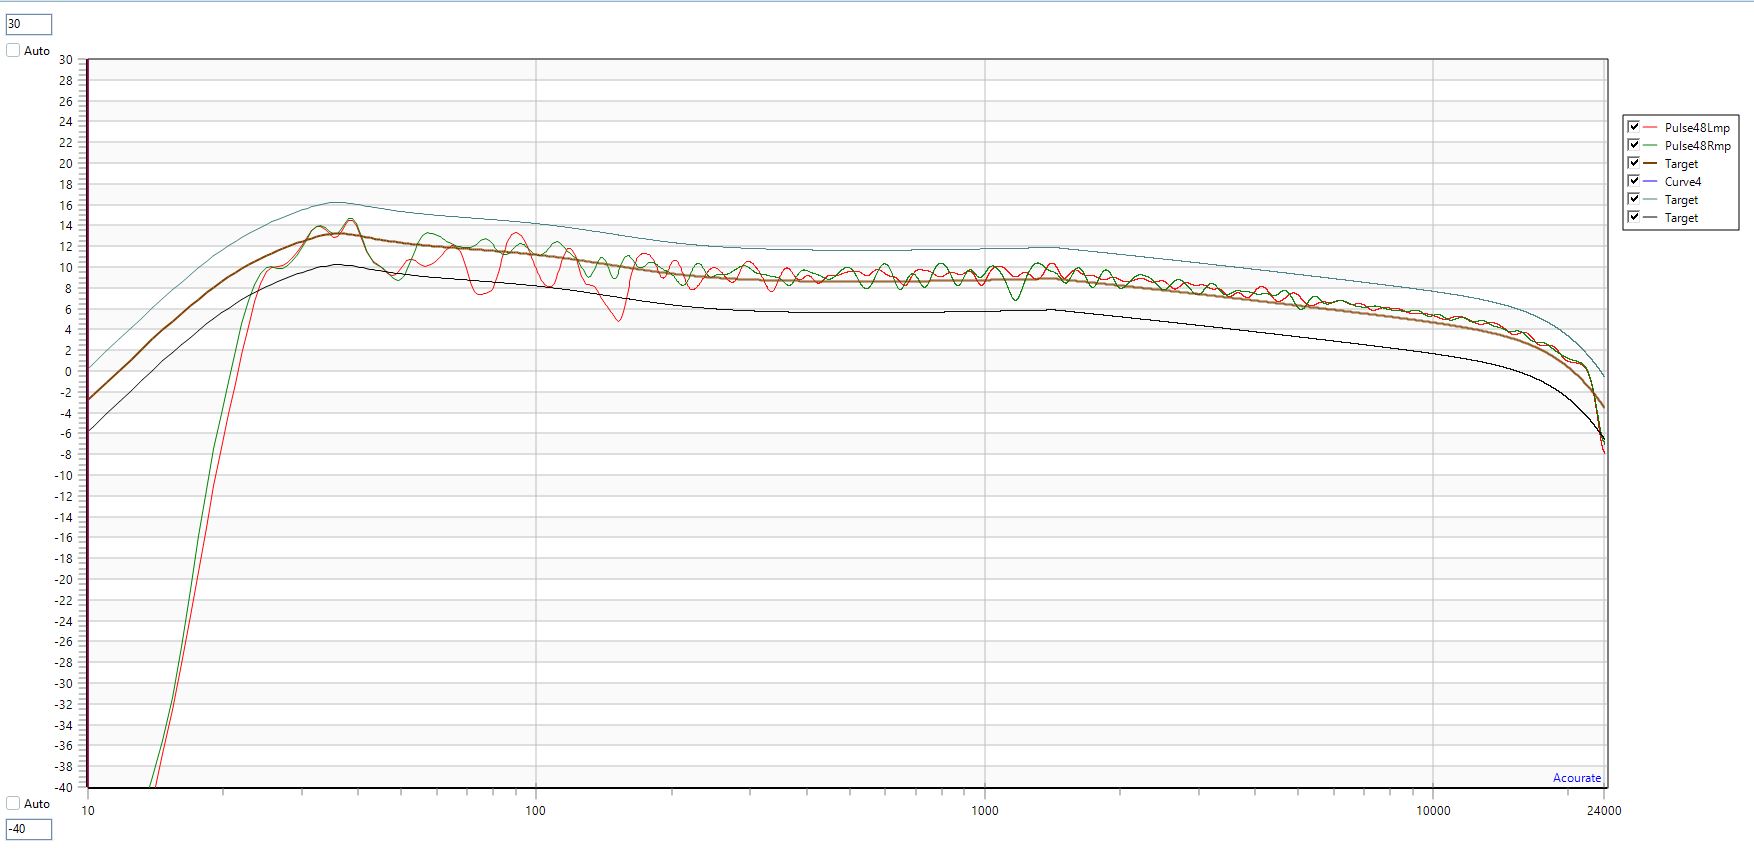Select the Pulse48Lmp legend label
This screenshot has width=1754, height=849.
[x=1697, y=128]
